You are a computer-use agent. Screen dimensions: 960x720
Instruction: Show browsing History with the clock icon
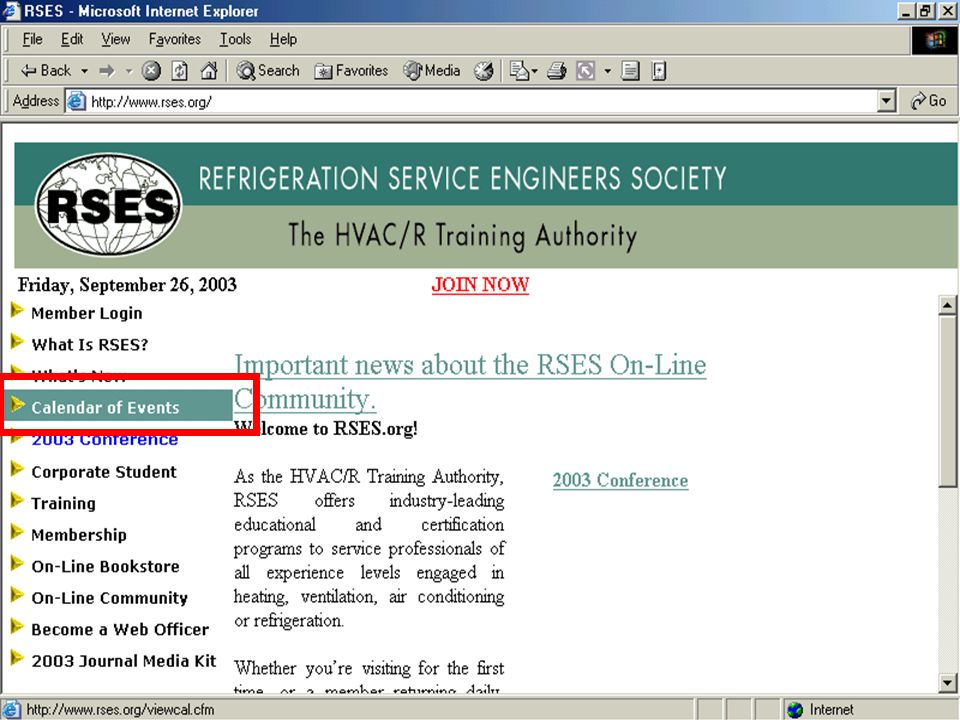coord(484,71)
